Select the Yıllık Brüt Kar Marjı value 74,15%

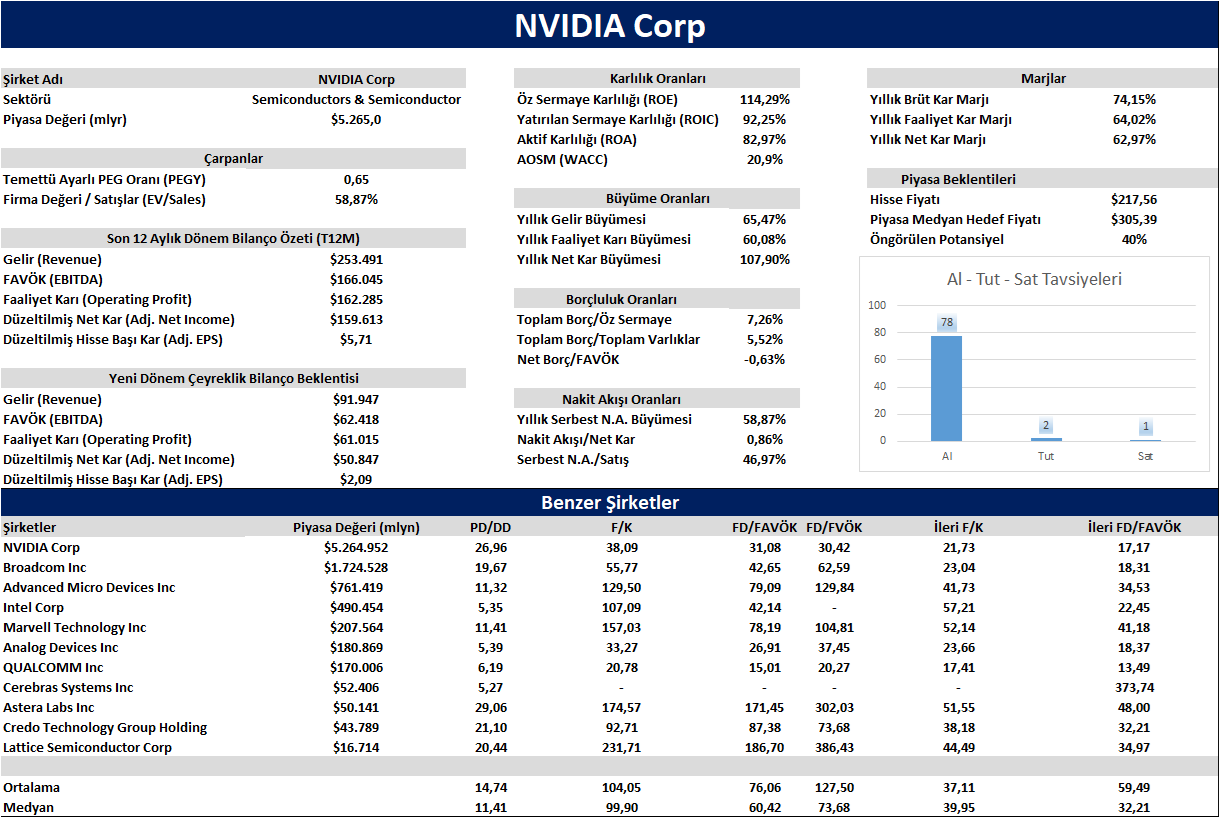[x=1134, y=99]
